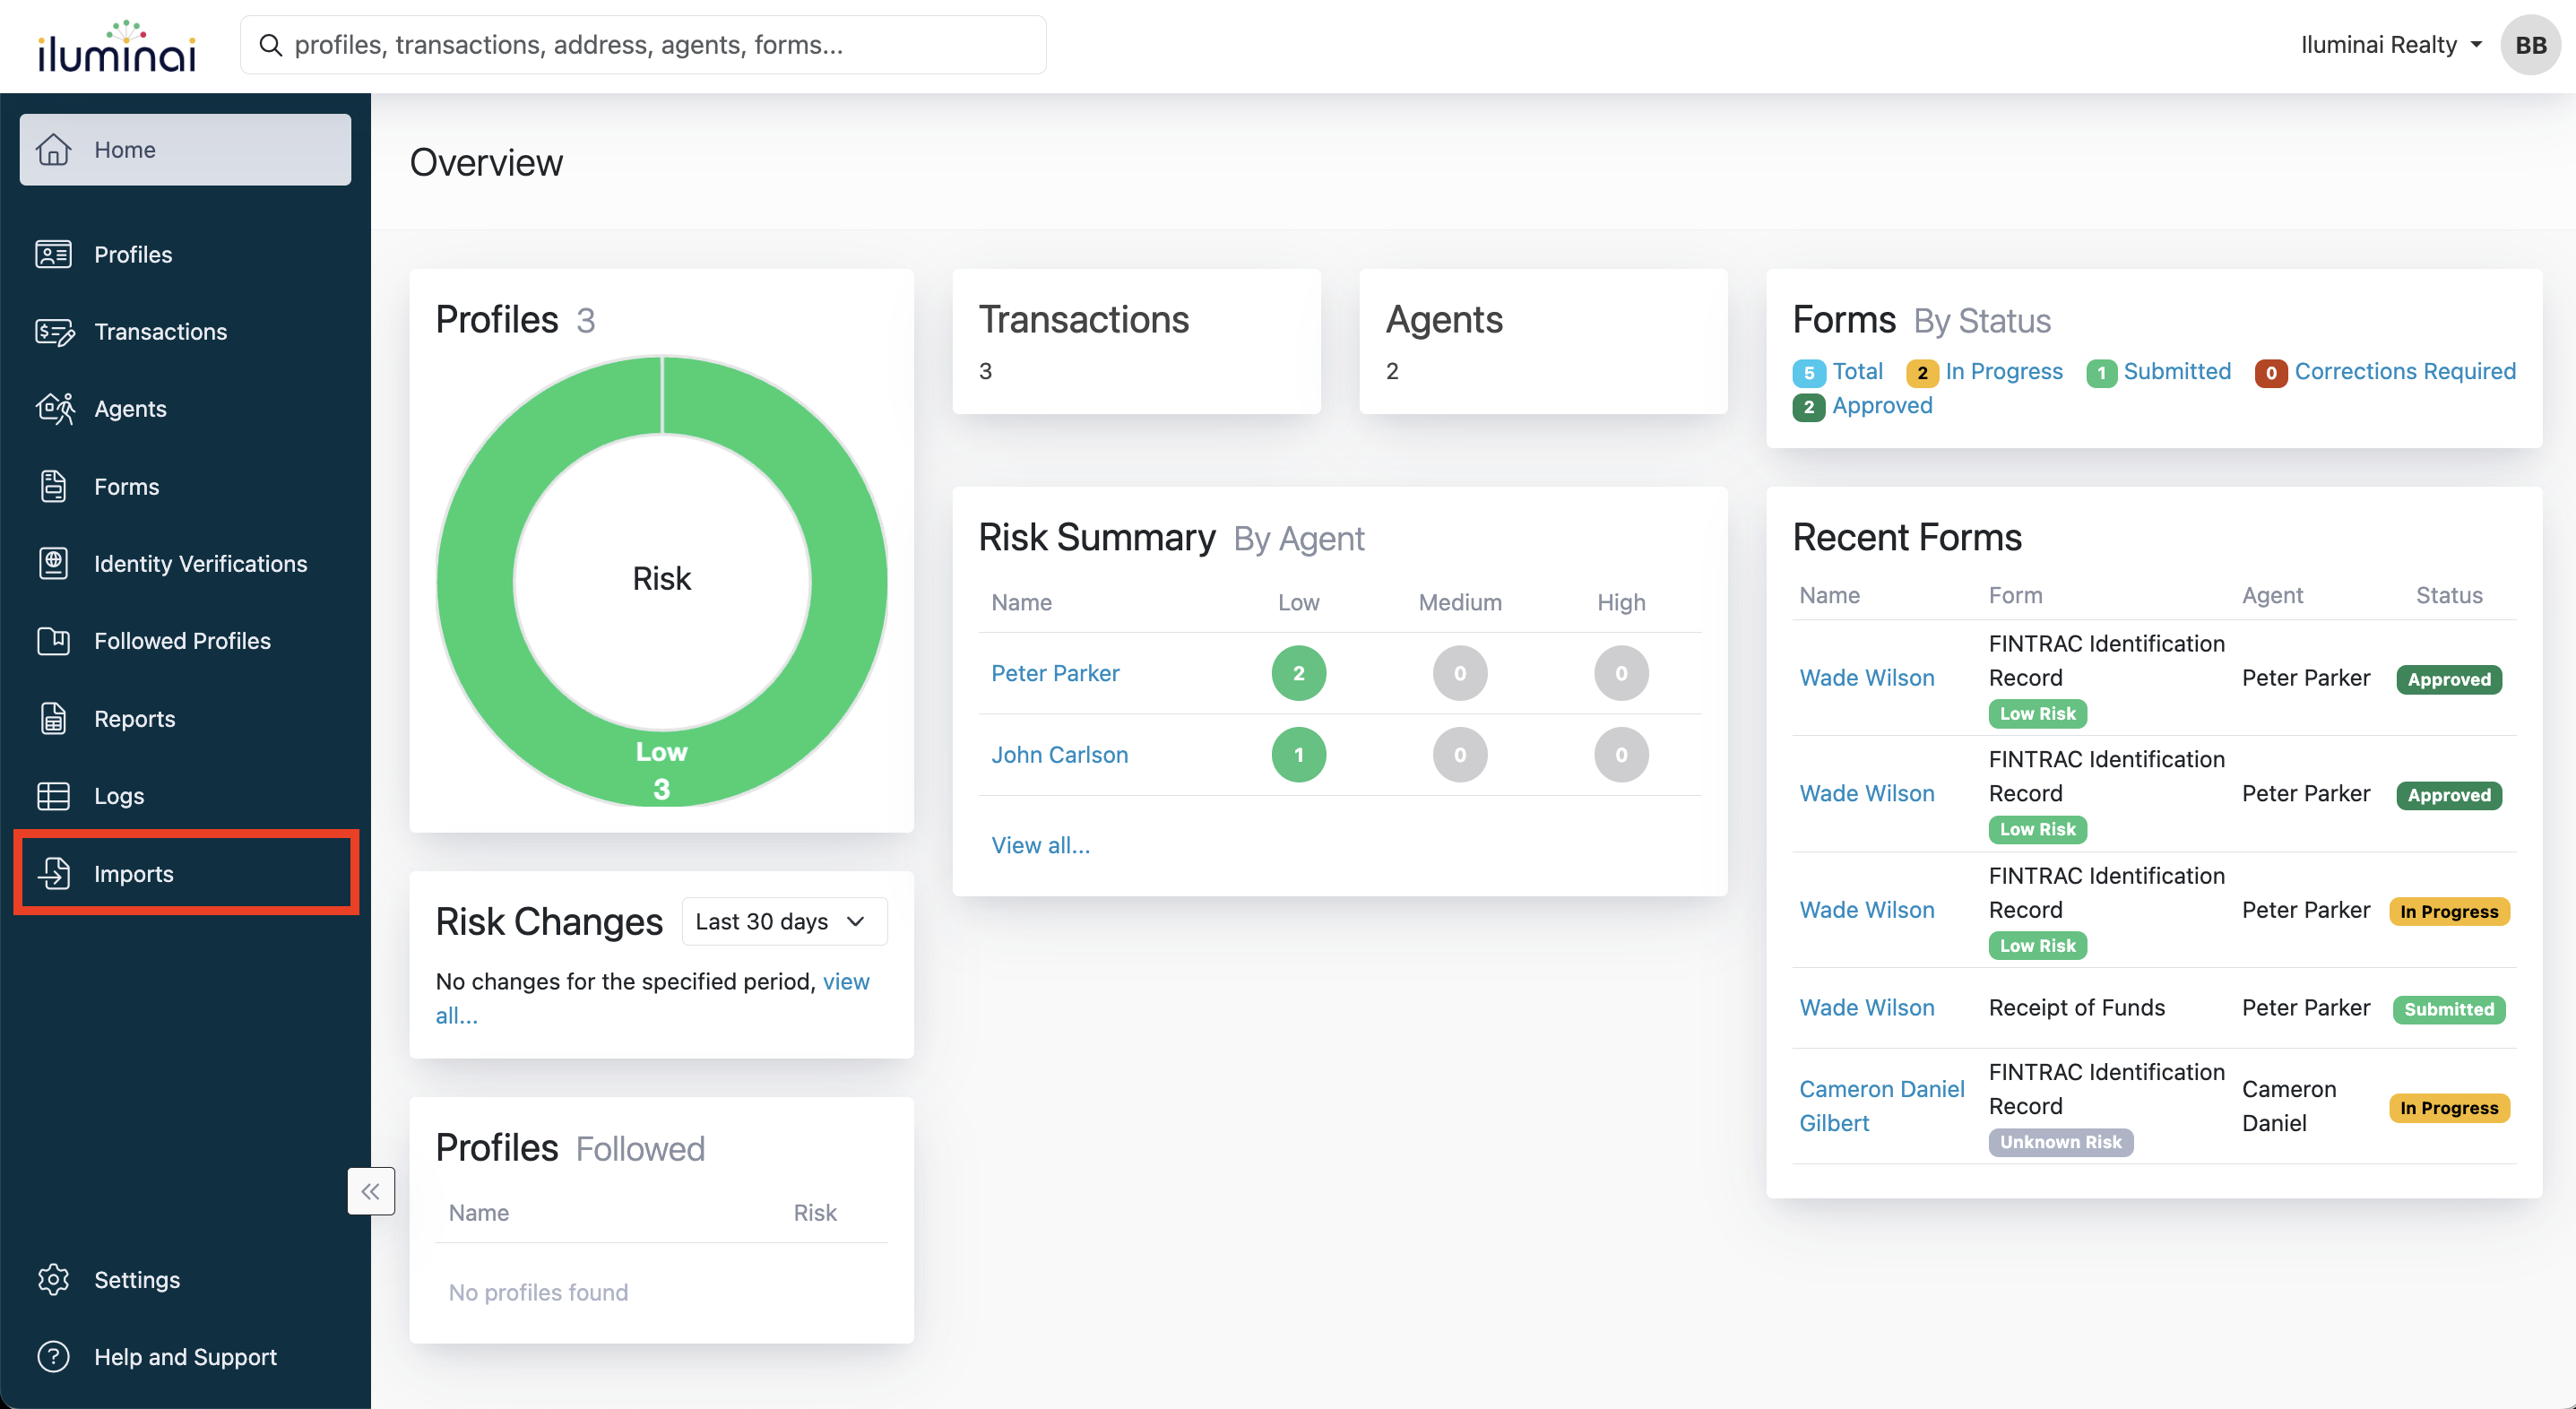2576x1409 pixels.
Task: Open Settings gear icon in sidebar
Action: 53,1279
